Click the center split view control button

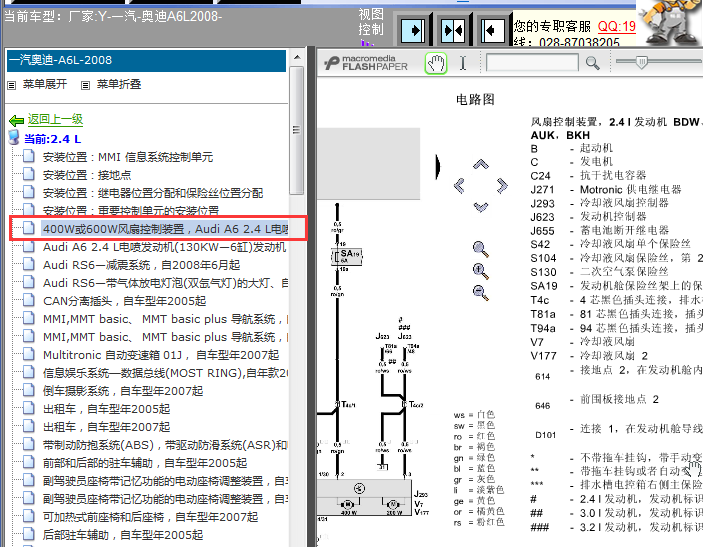(x=452, y=30)
